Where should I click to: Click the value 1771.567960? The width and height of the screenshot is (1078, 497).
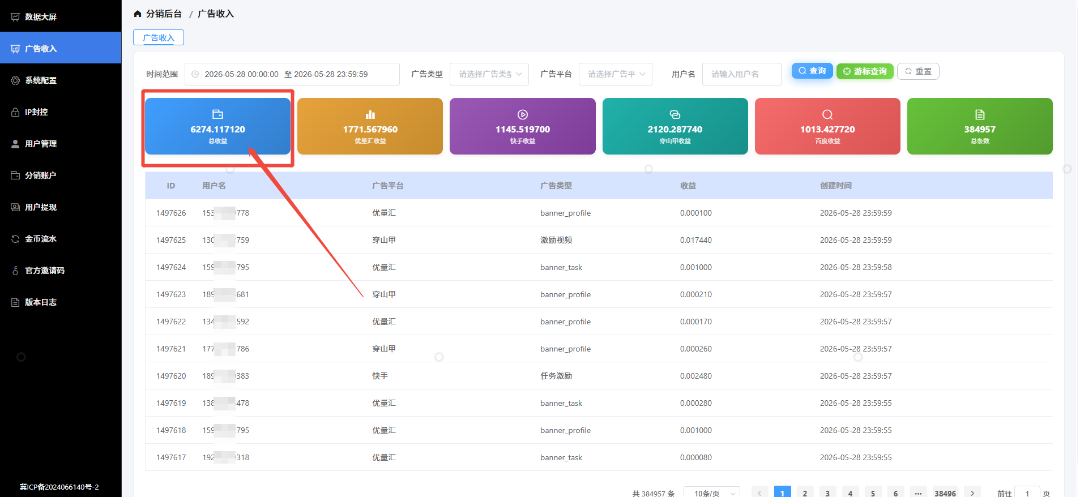click(370, 129)
